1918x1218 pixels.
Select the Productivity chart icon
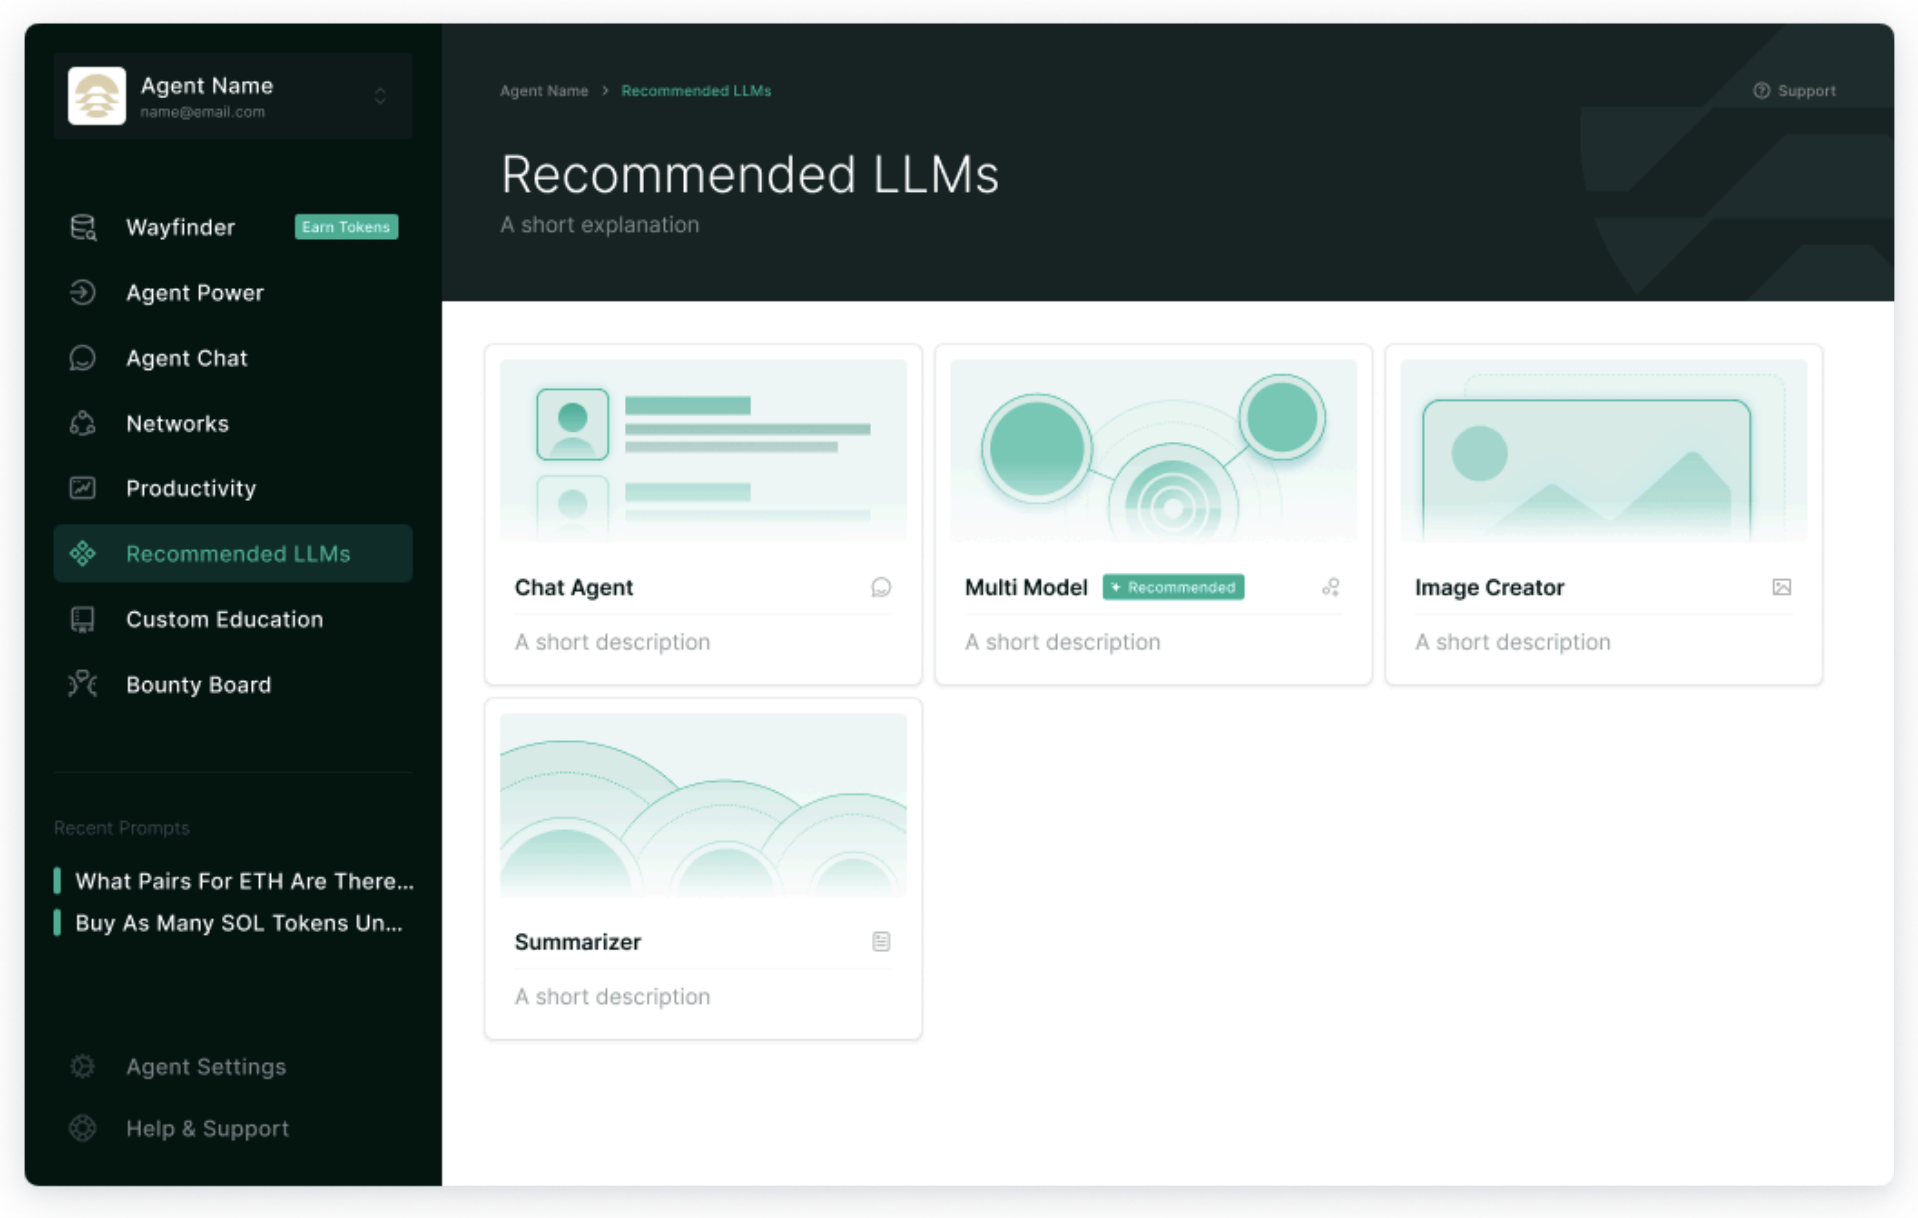pyautogui.click(x=83, y=488)
